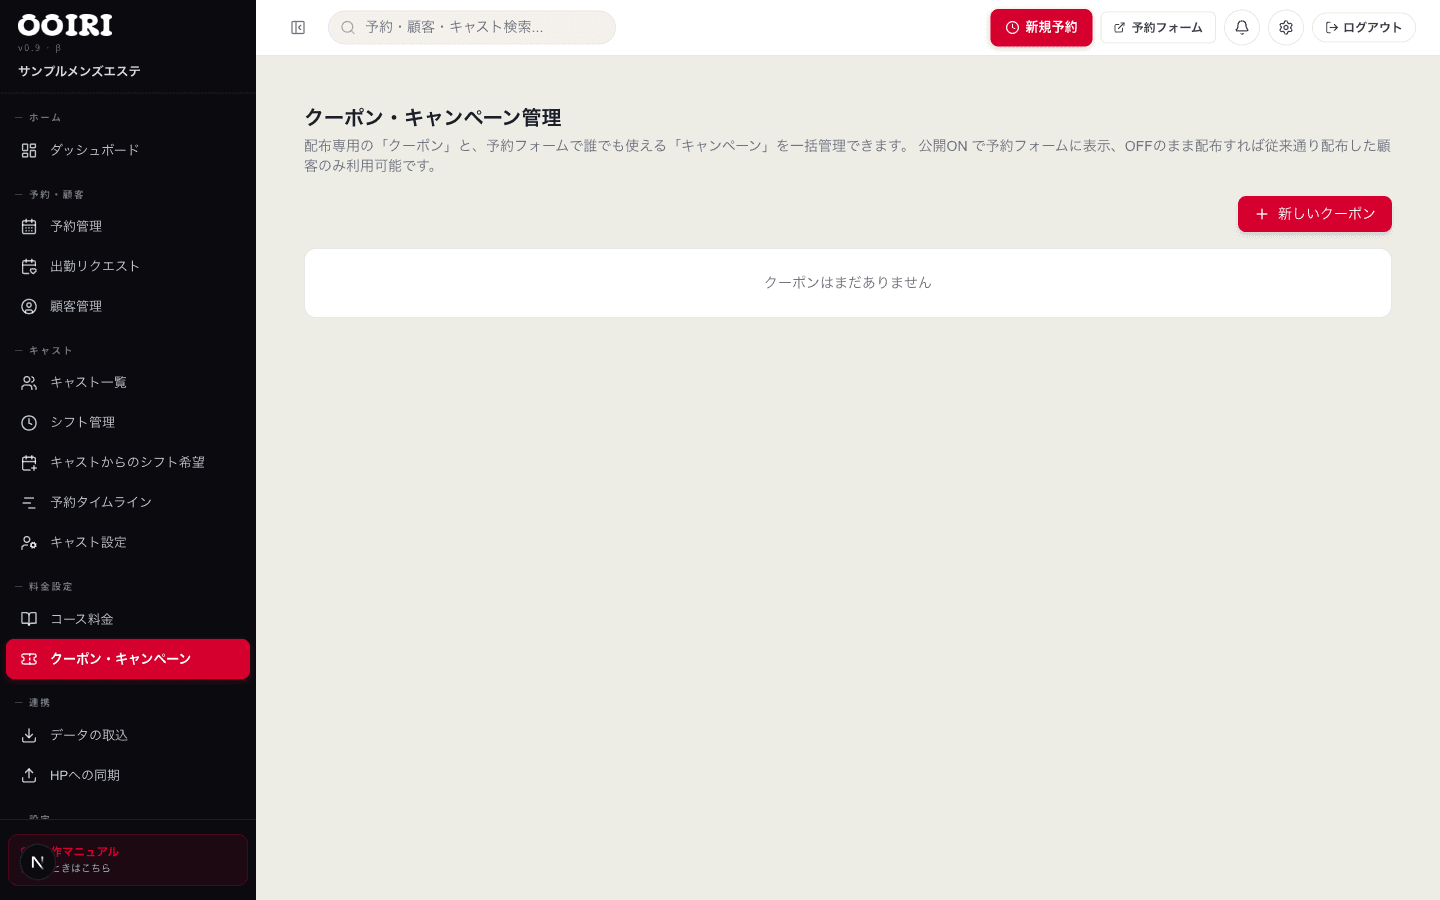Open ダッシュボード in the sidebar
The width and height of the screenshot is (1440, 900).
(x=128, y=150)
